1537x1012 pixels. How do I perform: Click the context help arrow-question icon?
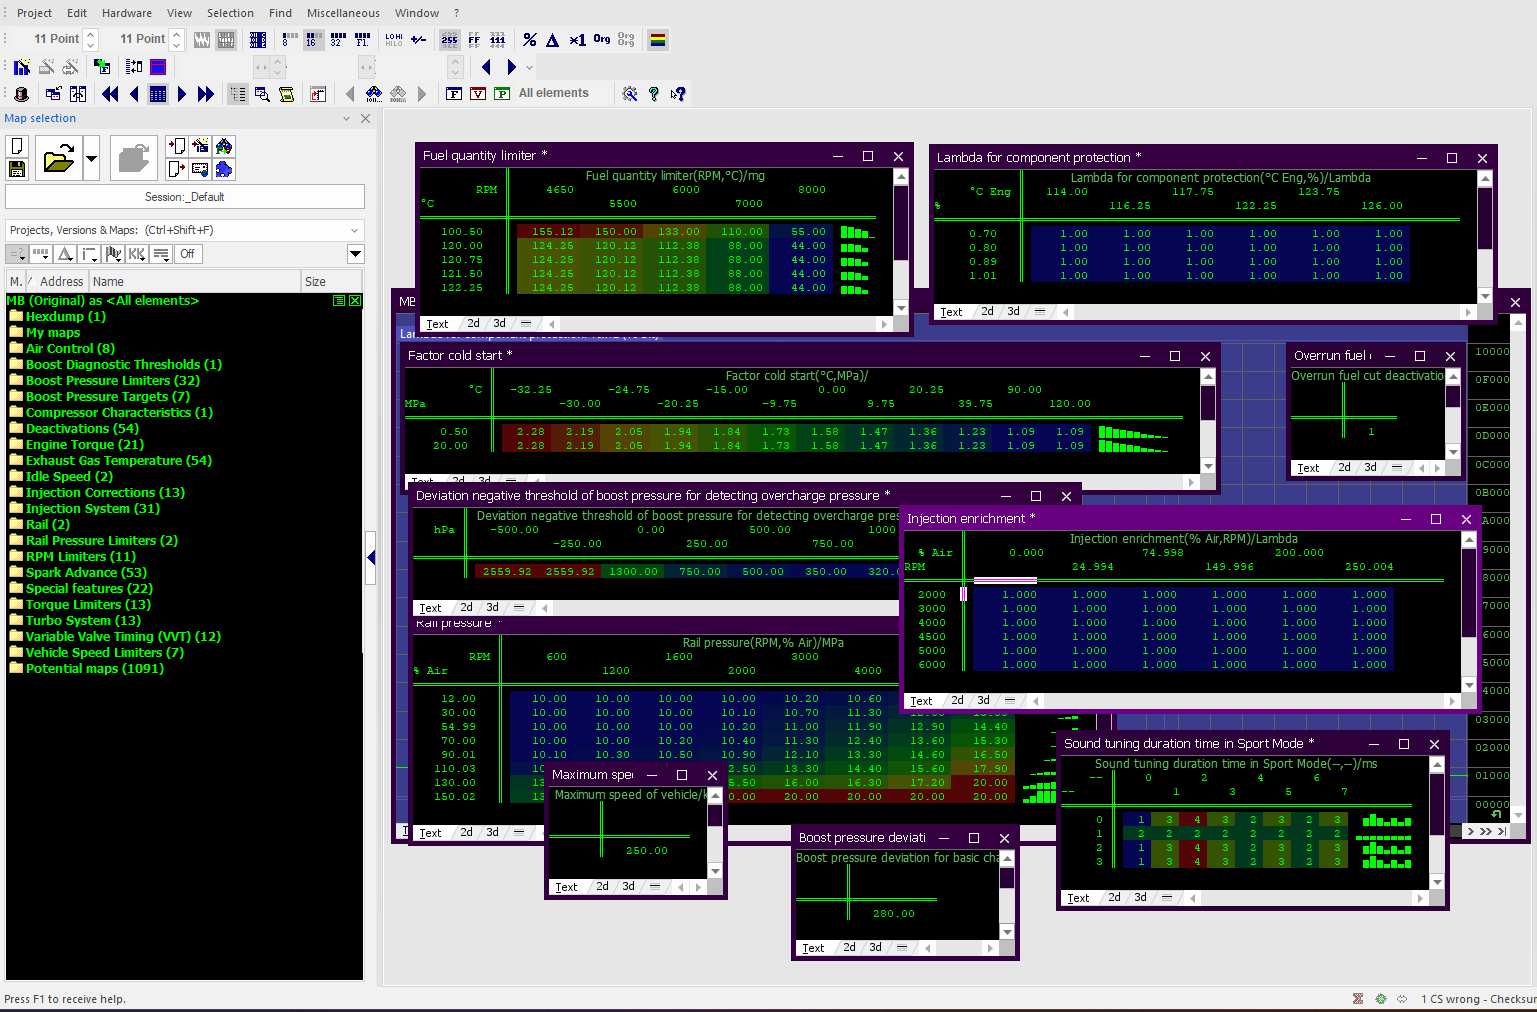point(678,94)
